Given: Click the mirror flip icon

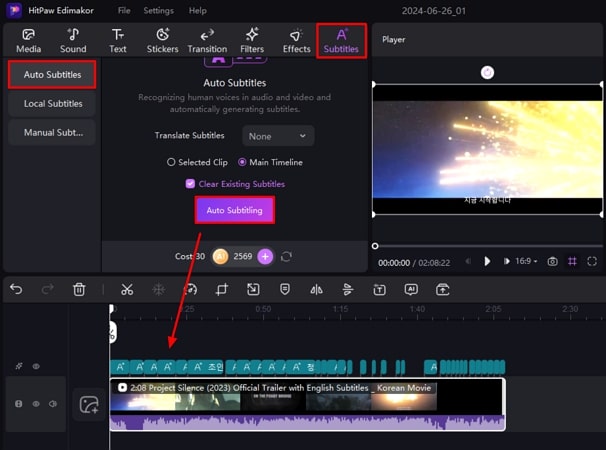Looking at the screenshot, I should [x=316, y=289].
